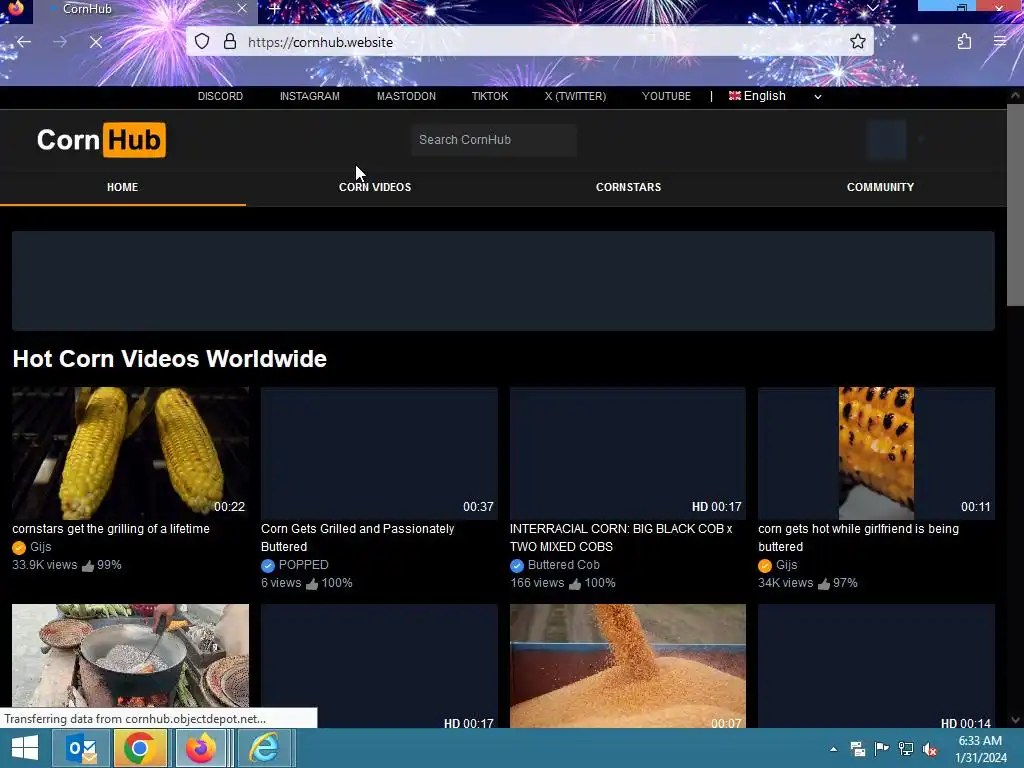Image resolution: width=1024 pixels, height=768 pixels.
Task: Open the English language dropdown
Action: click(775, 96)
